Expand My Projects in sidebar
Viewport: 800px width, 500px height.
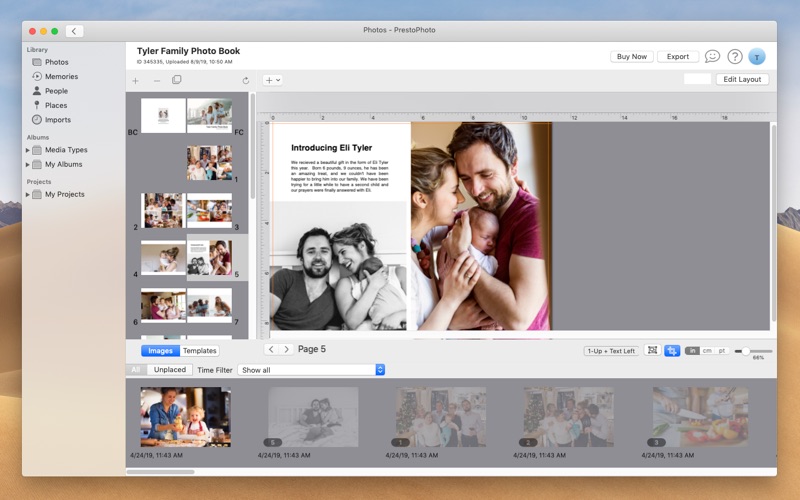28,194
